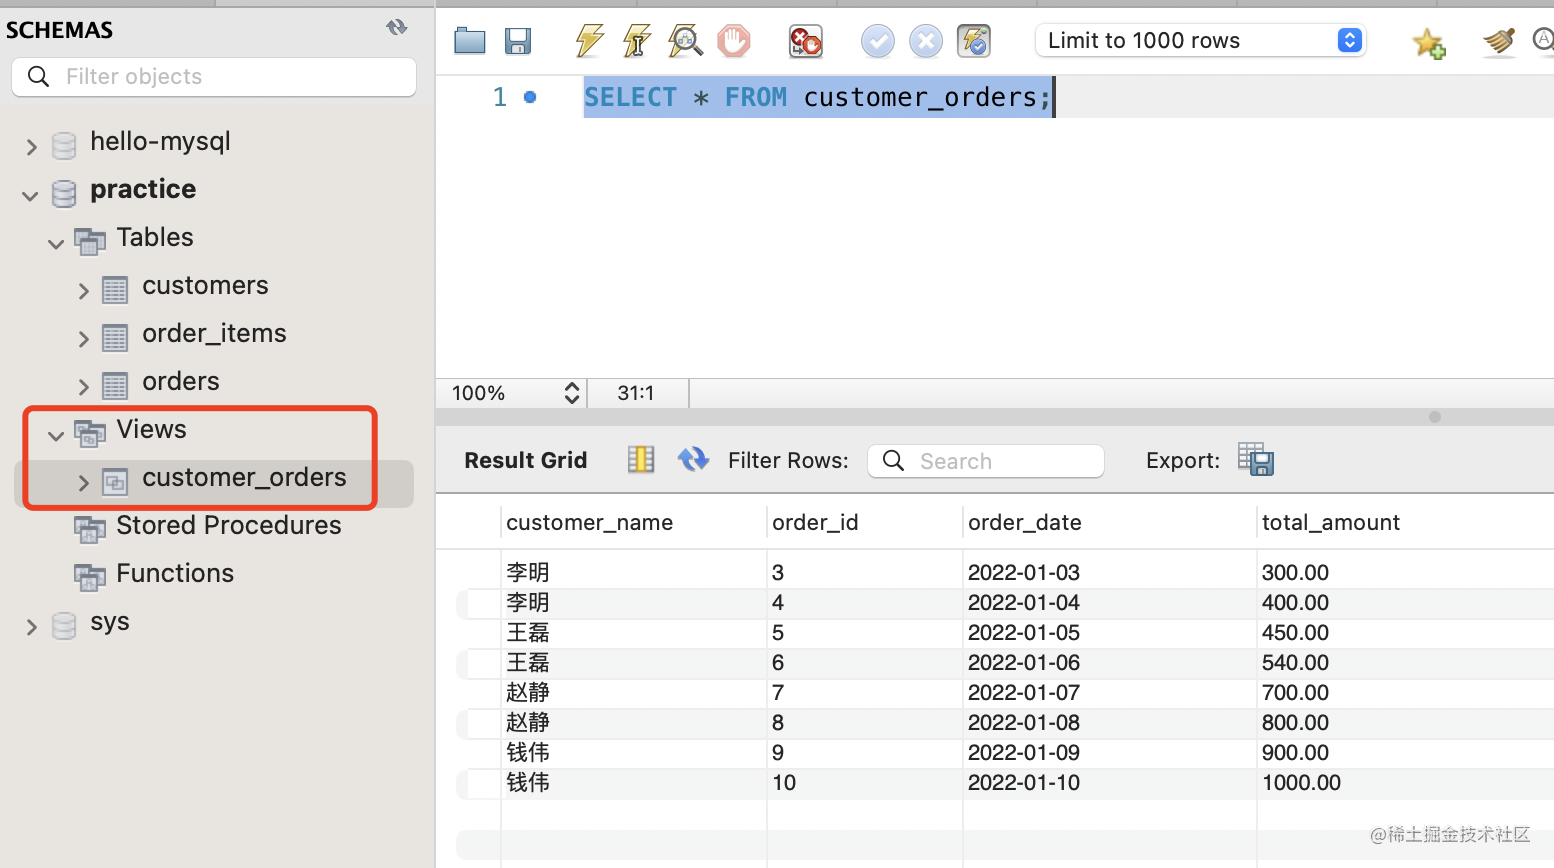Click the Export recordset icon
1554x868 pixels.
(1255, 460)
